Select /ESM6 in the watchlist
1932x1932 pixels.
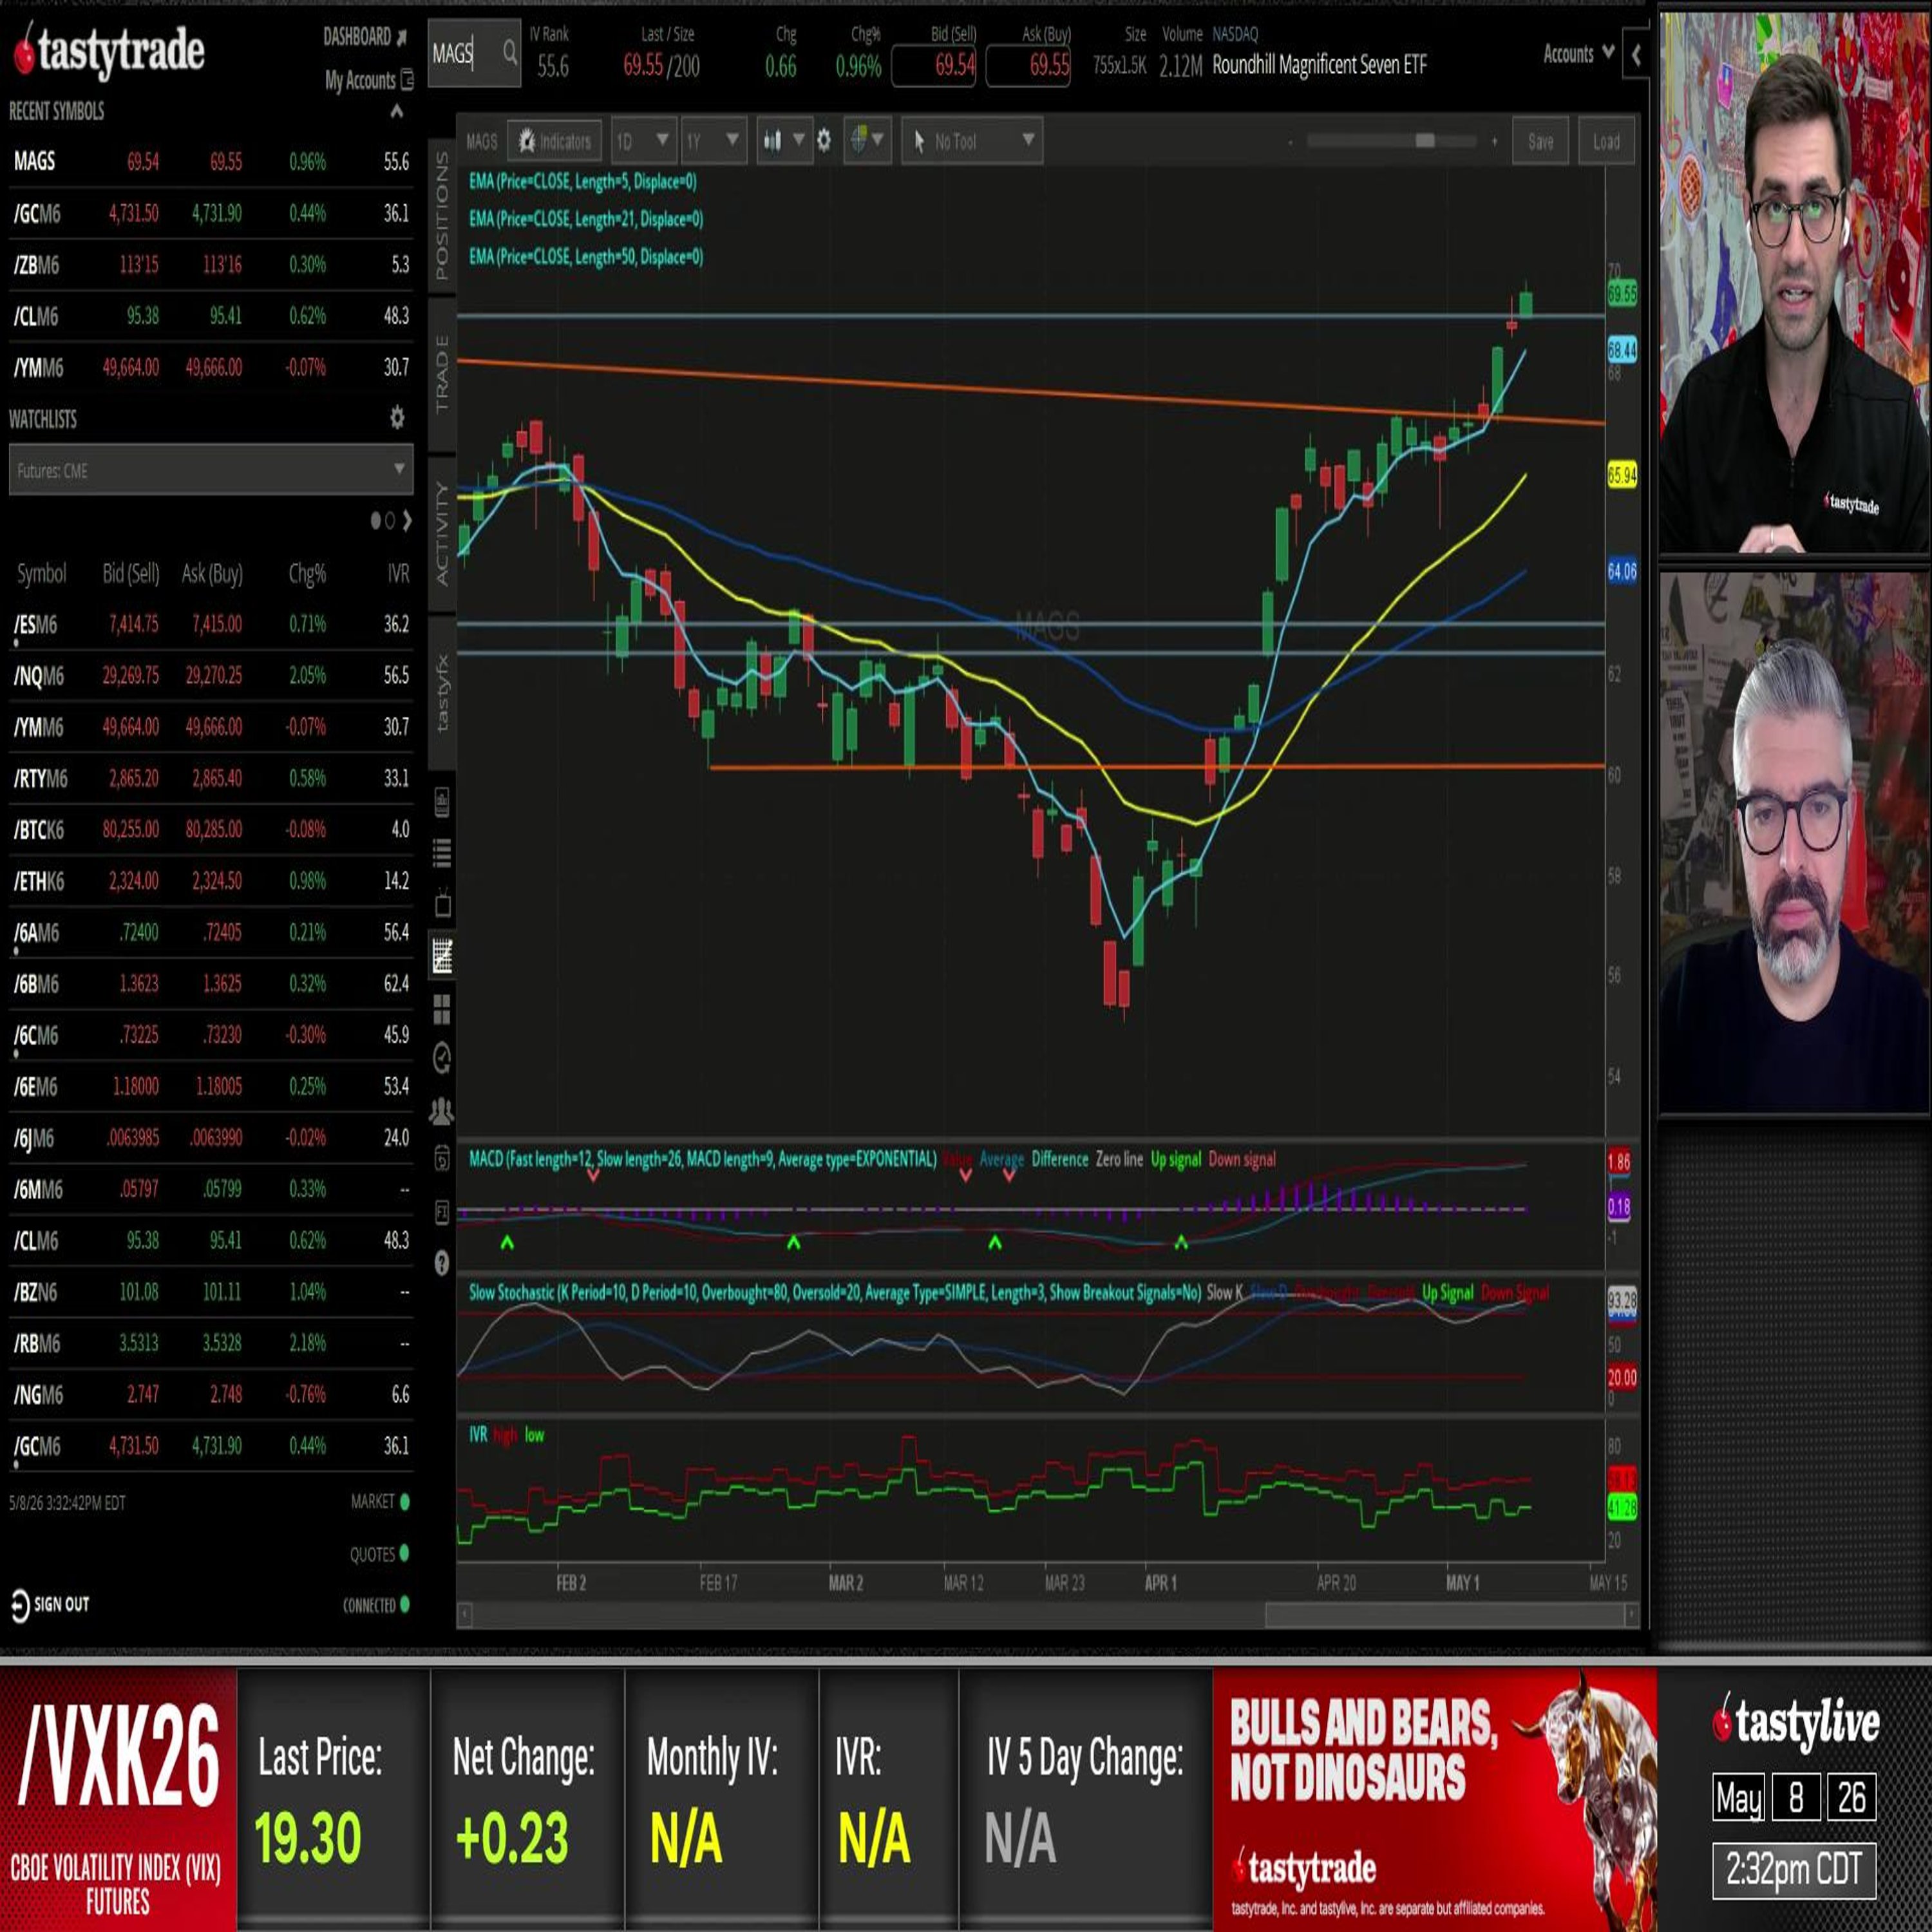tap(211, 624)
